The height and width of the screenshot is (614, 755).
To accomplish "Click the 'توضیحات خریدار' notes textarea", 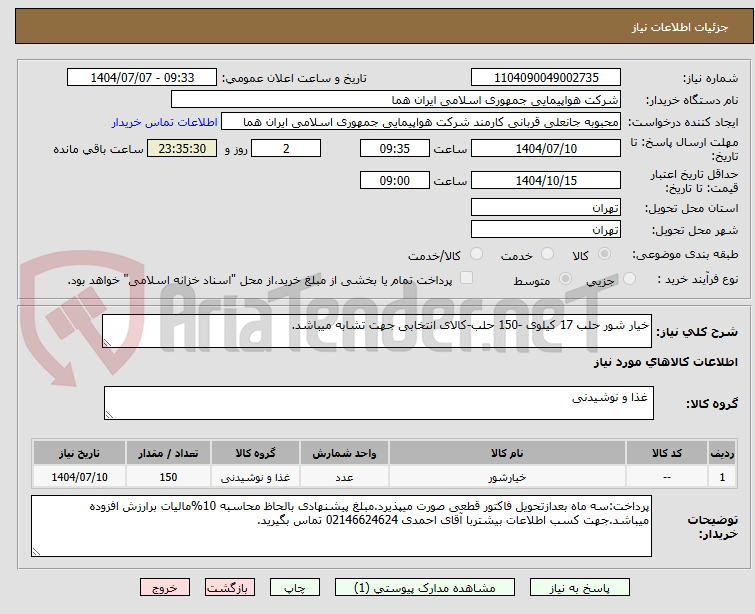I will (341, 526).
